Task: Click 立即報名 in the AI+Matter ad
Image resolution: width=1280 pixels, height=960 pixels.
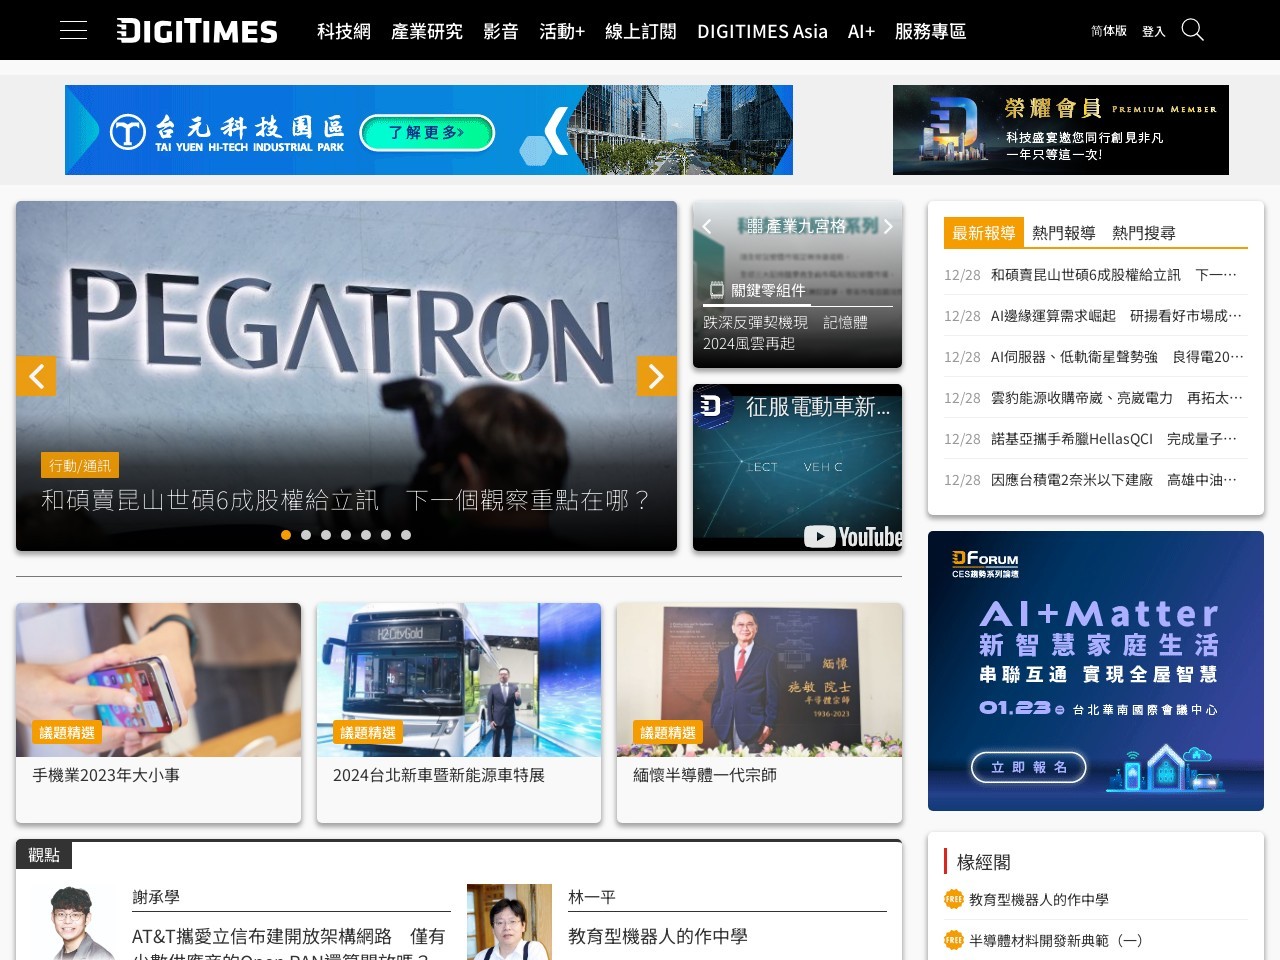Action: coord(1028,768)
